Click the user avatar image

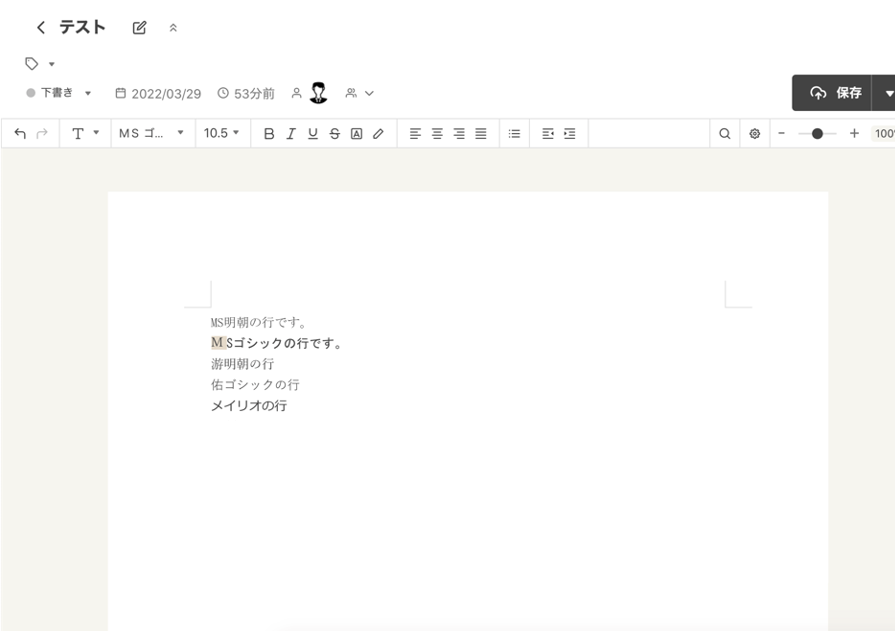318,93
